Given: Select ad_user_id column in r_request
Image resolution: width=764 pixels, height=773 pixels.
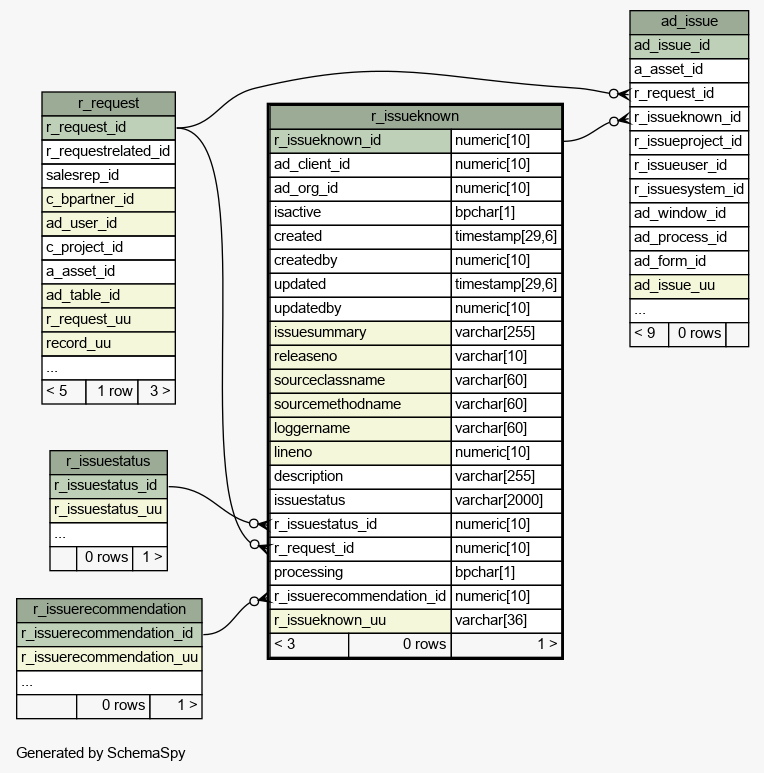Looking at the screenshot, I should (x=108, y=224).
